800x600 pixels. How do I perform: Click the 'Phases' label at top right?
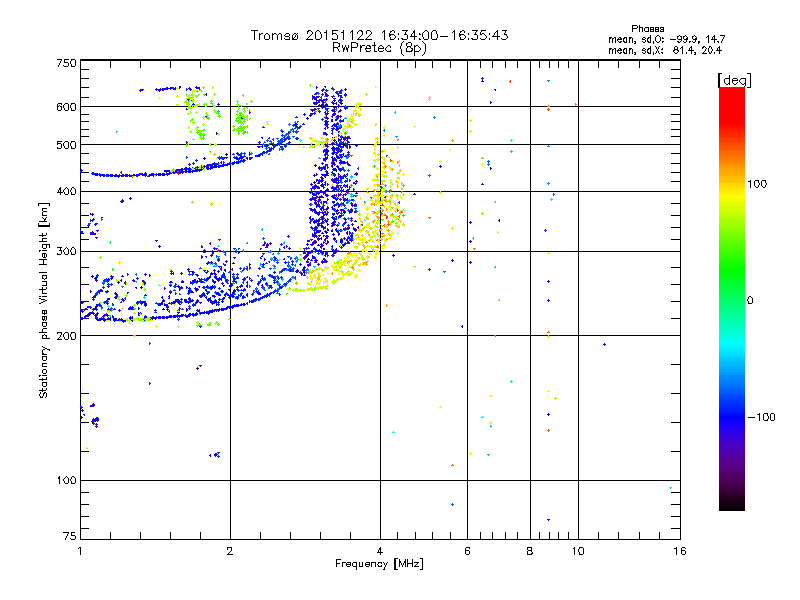pyautogui.click(x=647, y=29)
